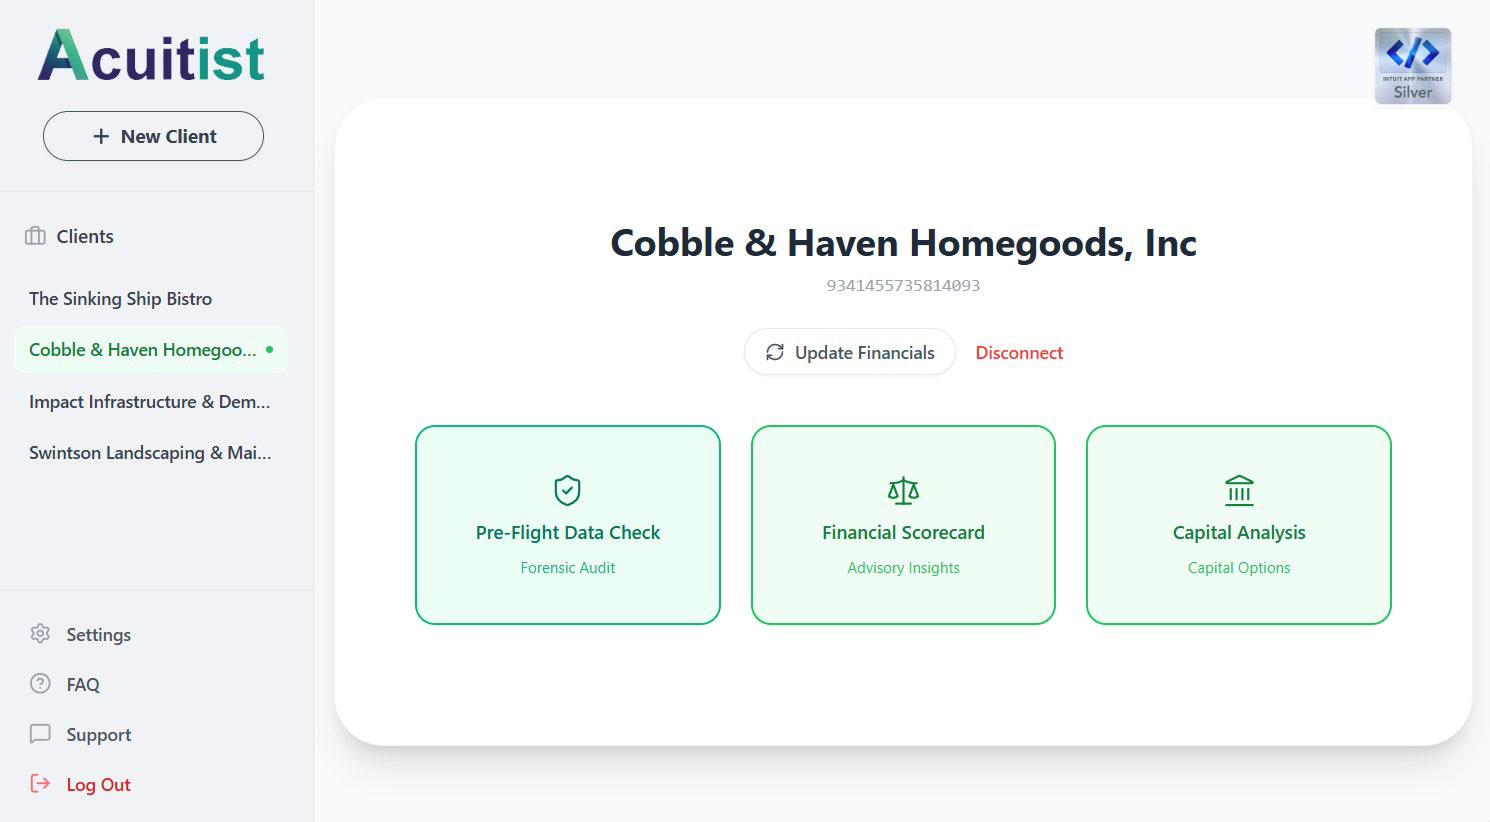Select the Pre-Flight Data Check shield icon
Screen dimensions: 1490x822
[x=567, y=490]
